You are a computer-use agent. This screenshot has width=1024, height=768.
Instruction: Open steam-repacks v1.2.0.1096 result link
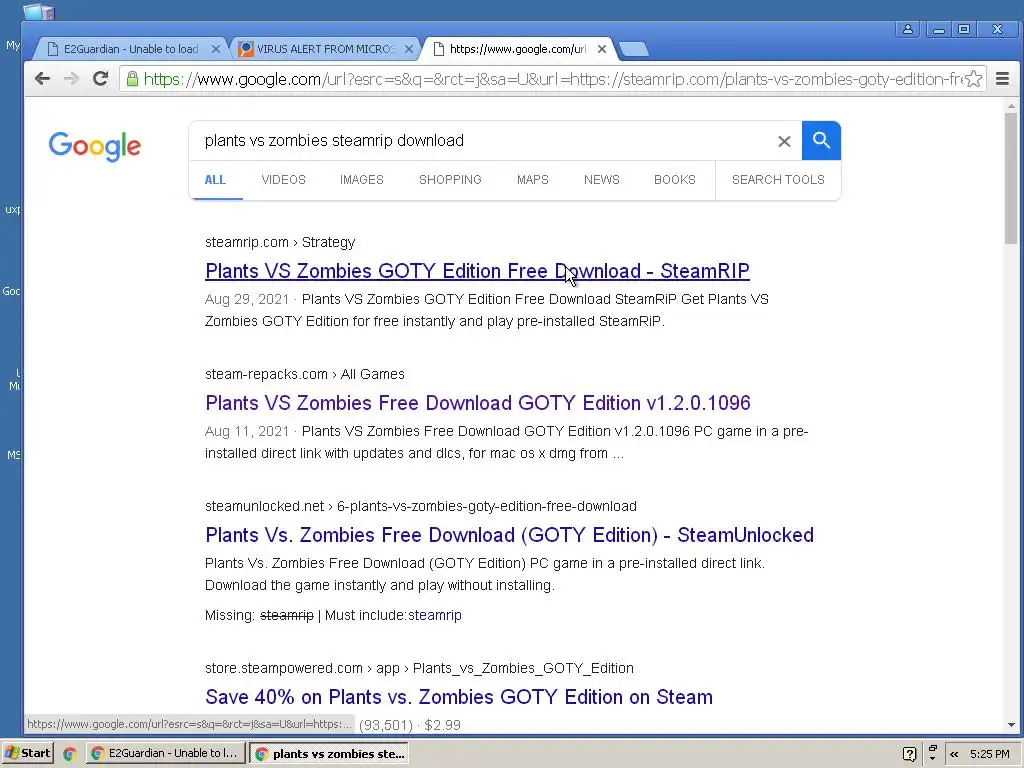[x=478, y=402]
